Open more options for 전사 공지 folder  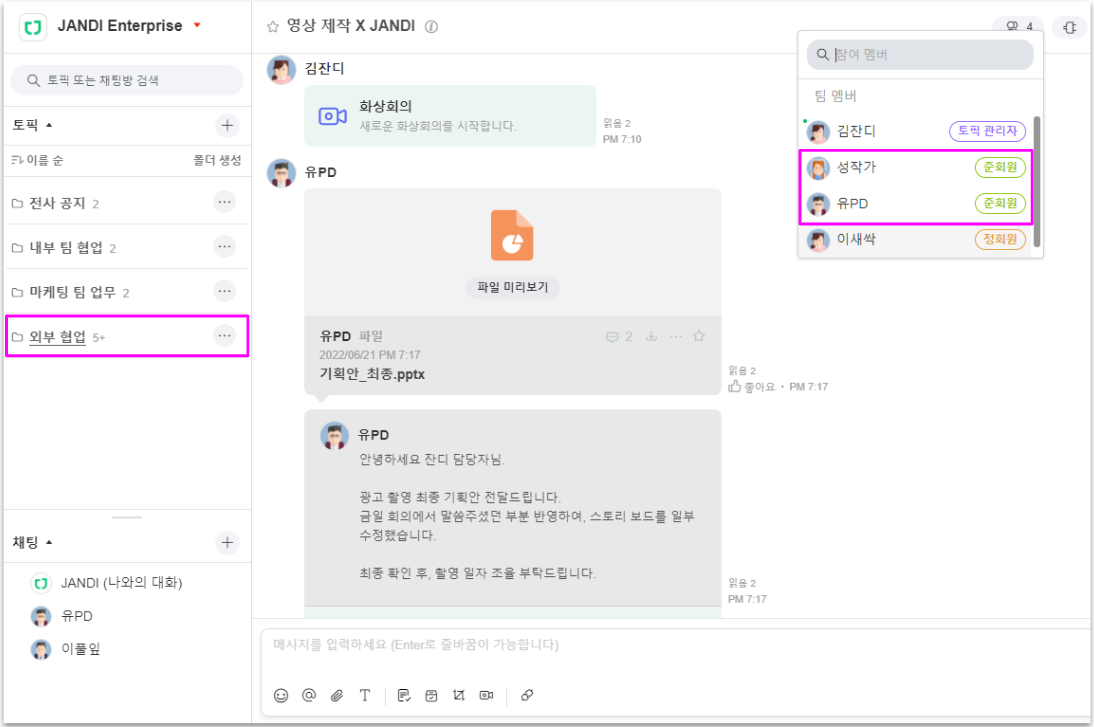pos(225,203)
